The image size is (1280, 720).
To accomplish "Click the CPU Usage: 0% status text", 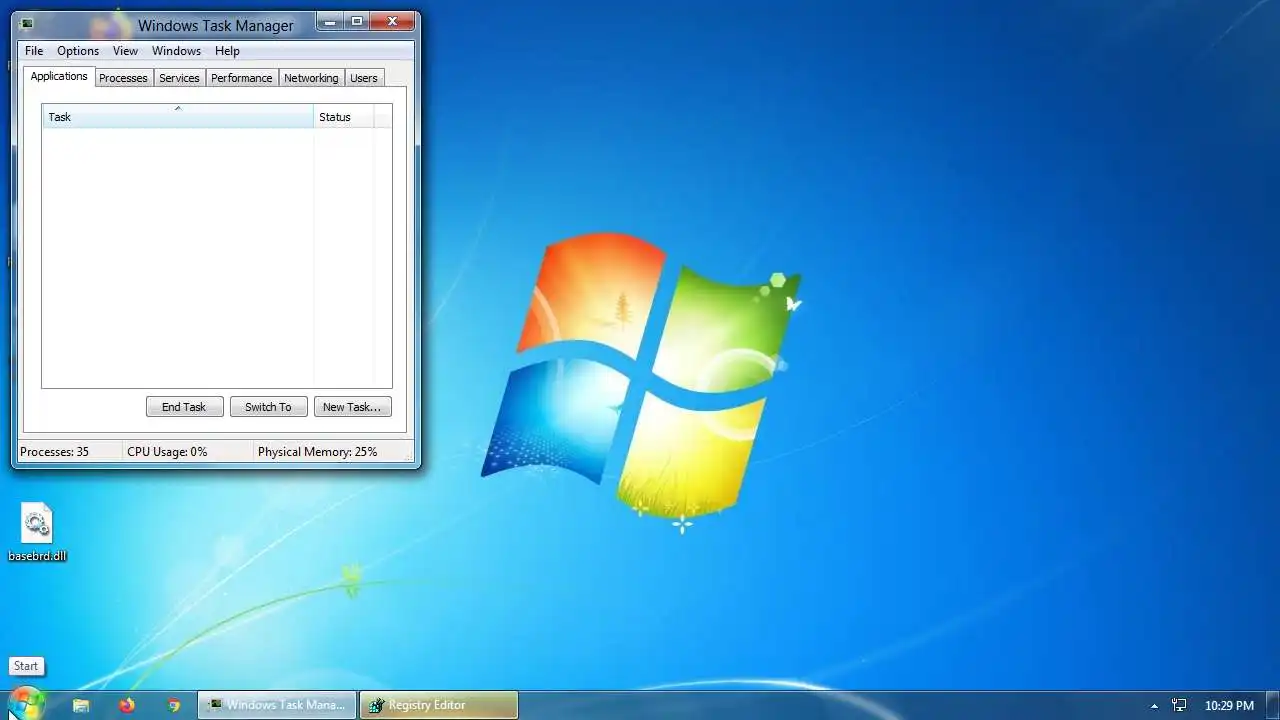I will [167, 452].
